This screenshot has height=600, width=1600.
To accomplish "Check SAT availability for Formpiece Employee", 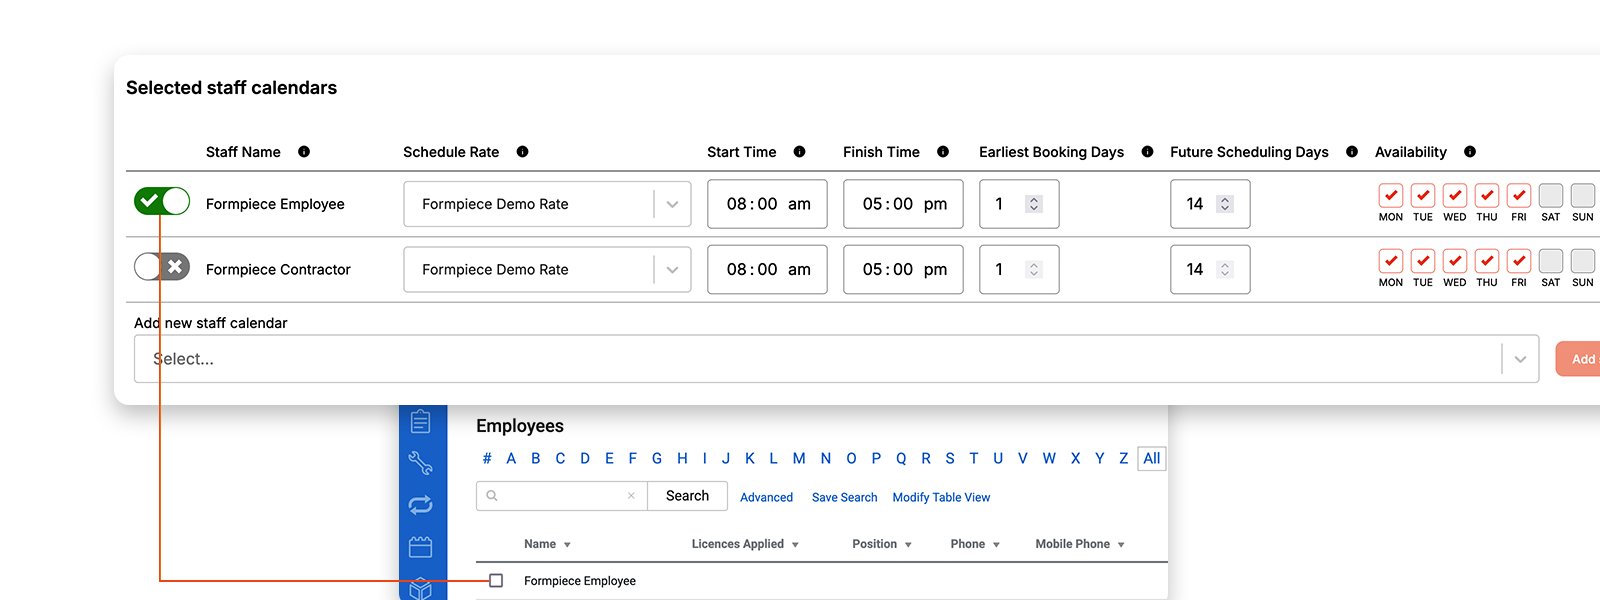I will click(1550, 195).
